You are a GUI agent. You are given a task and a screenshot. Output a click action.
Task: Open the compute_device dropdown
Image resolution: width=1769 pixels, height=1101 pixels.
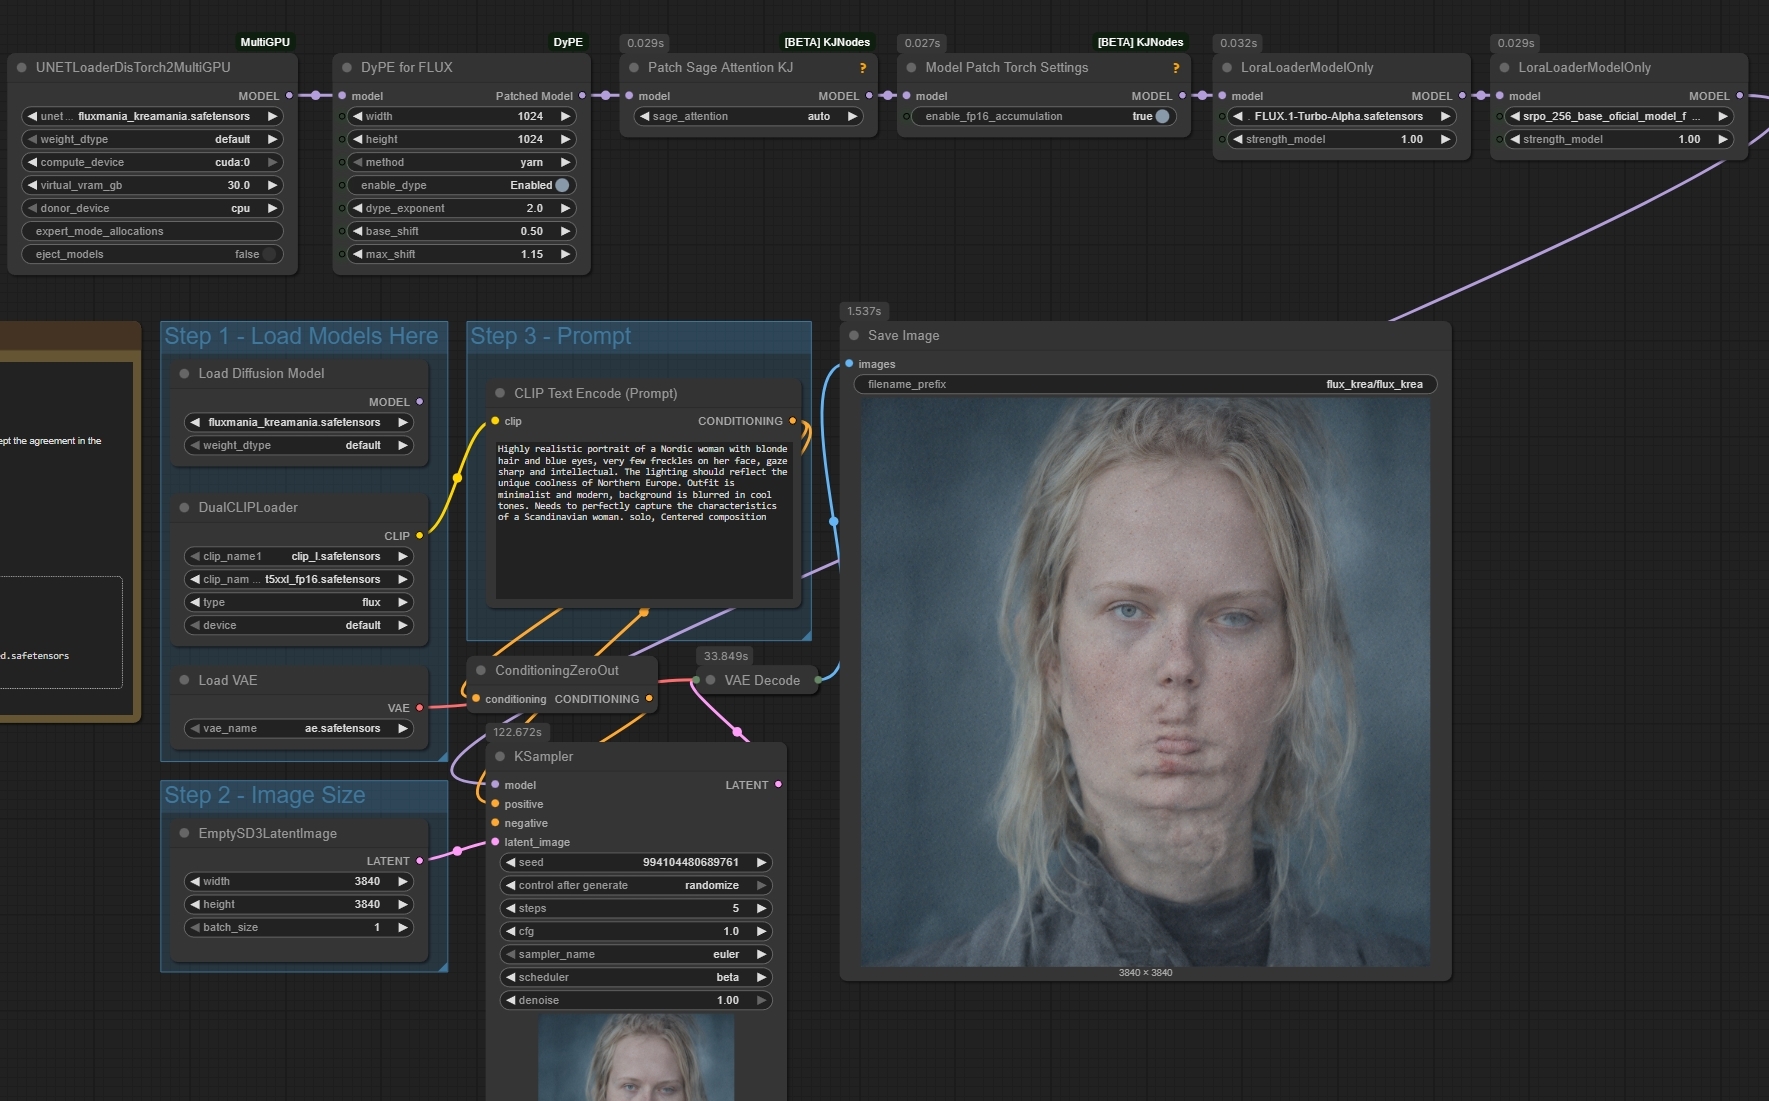pyautogui.click(x=152, y=163)
